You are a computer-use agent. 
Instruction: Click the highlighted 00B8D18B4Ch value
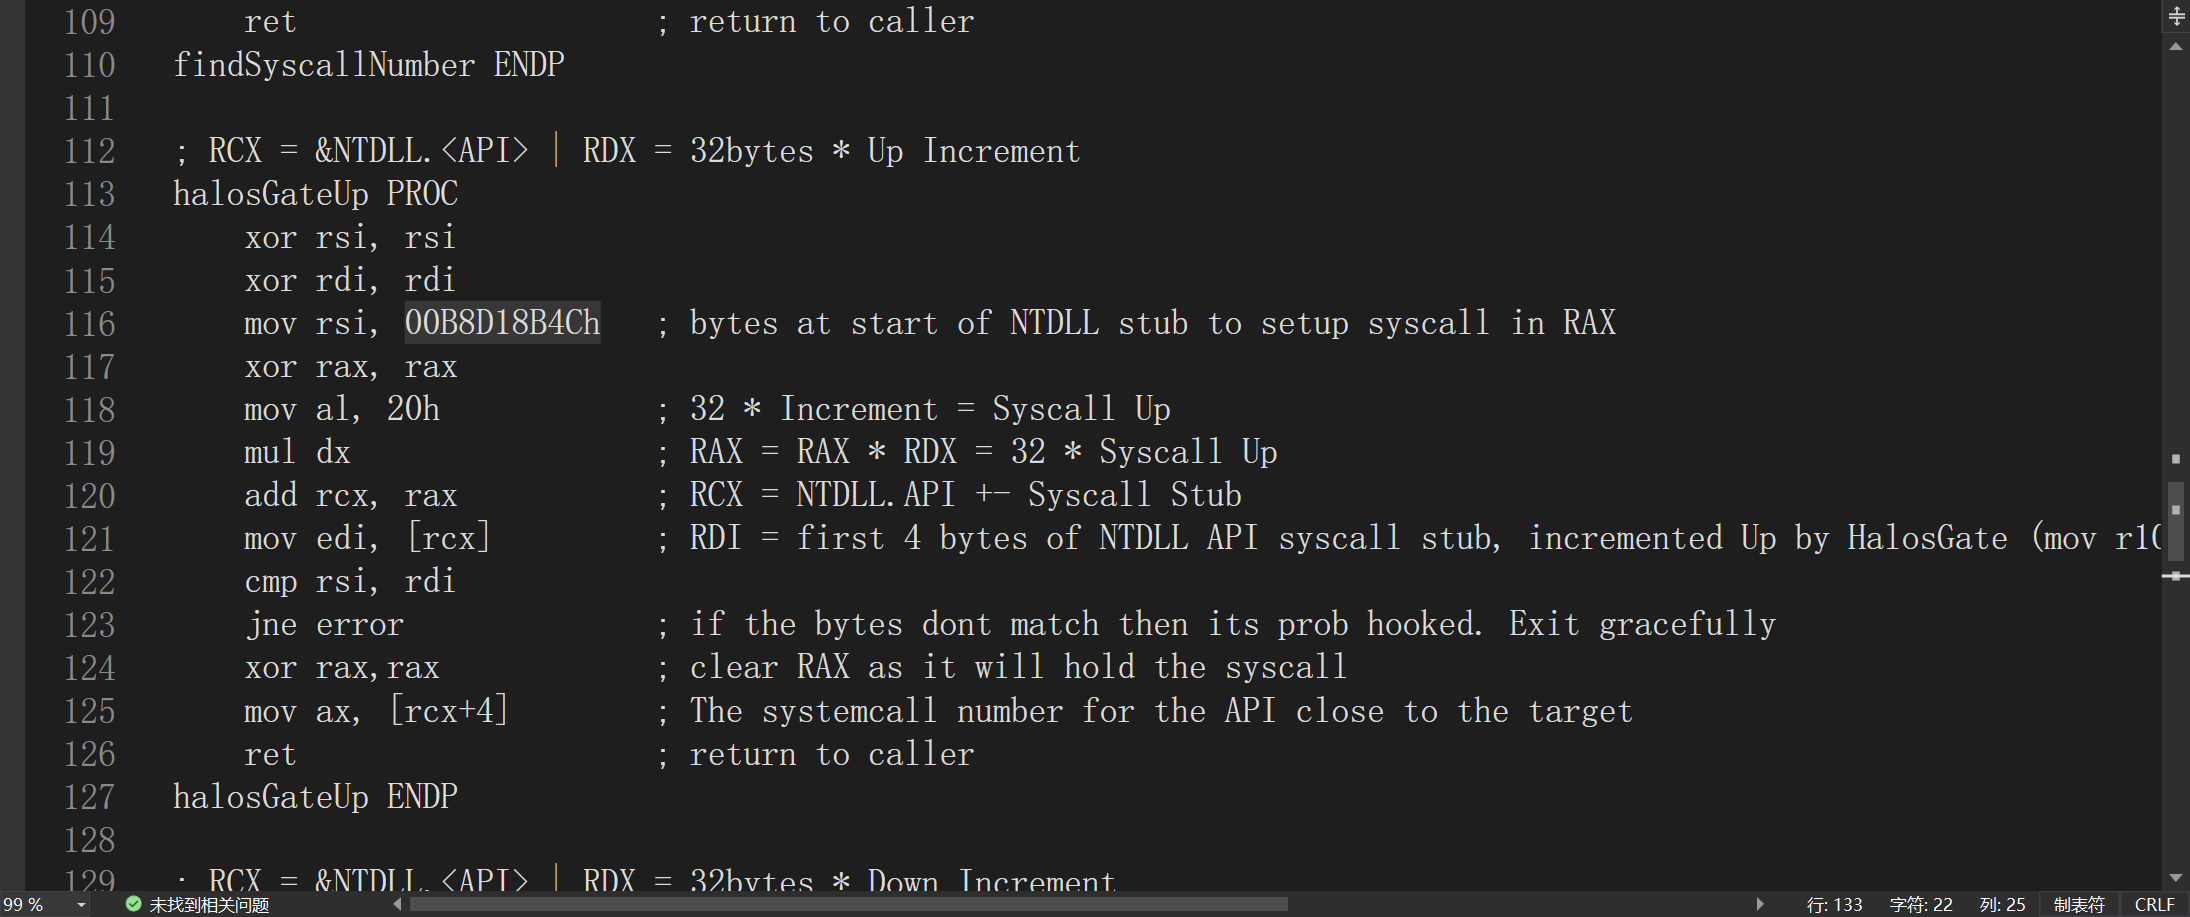[x=502, y=323]
